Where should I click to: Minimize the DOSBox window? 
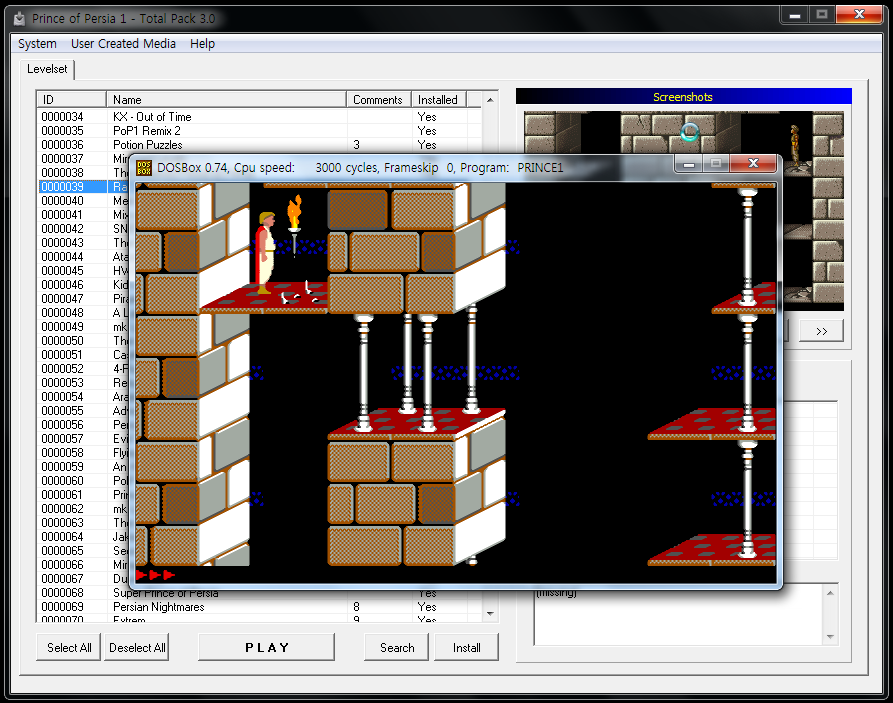pos(689,164)
